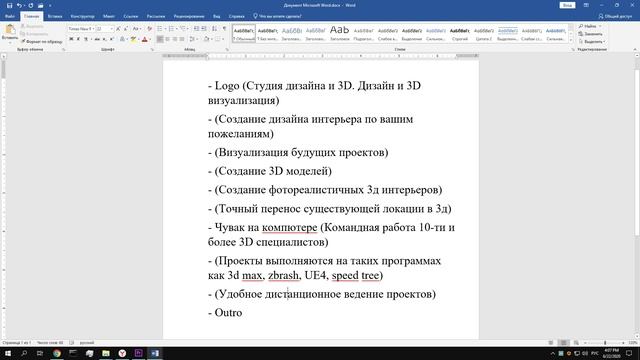The height and width of the screenshot is (360, 640).
Task: Apply the Normal (Обычный) style
Action: point(244,33)
